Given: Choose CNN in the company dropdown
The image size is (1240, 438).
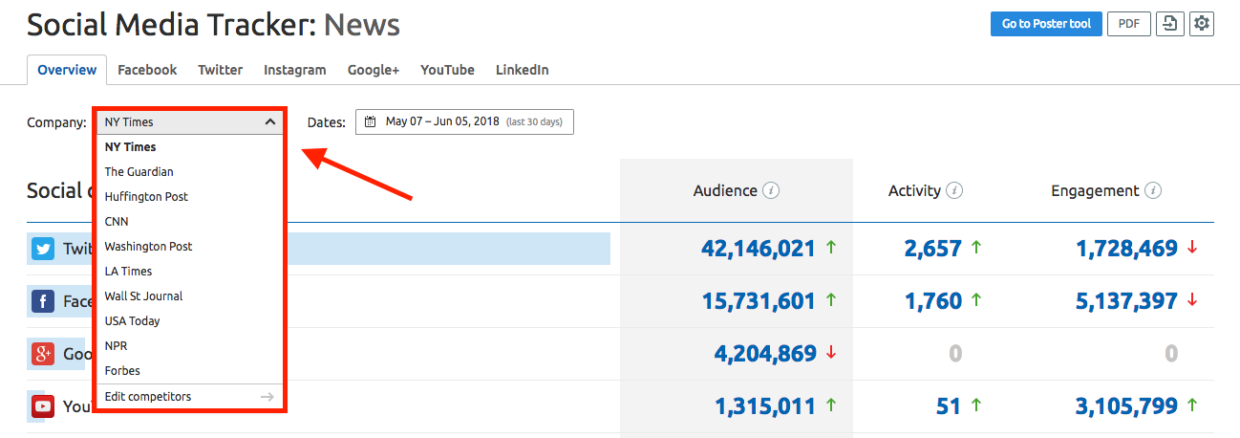Looking at the screenshot, I should coord(117,221).
